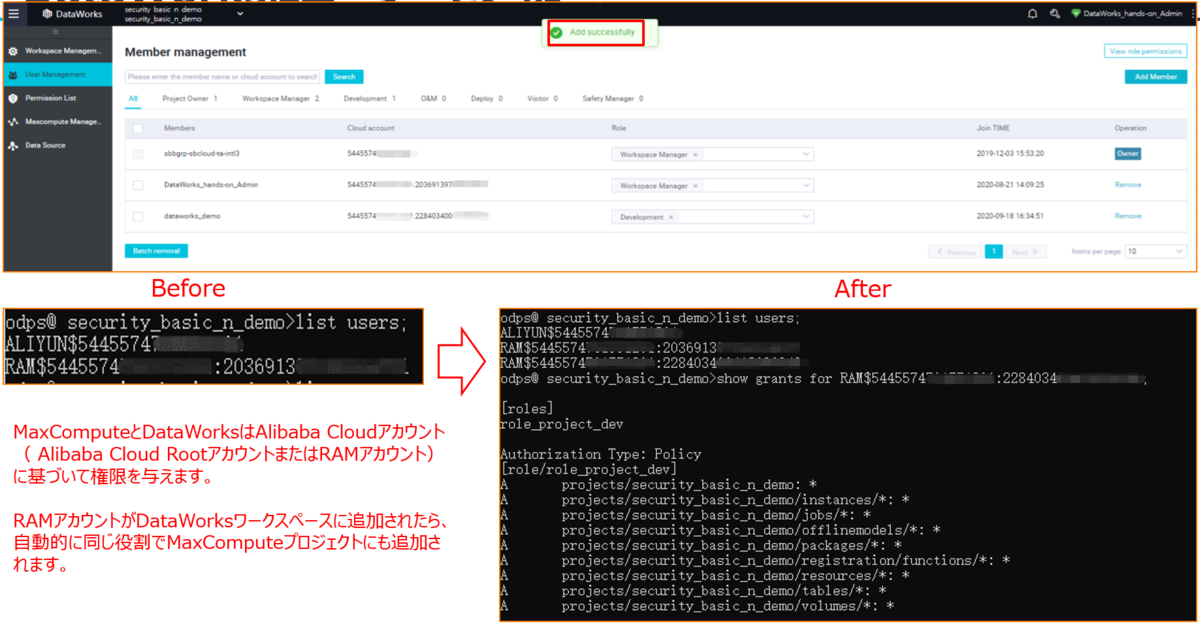Image resolution: width=1200 pixels, height=626 pixels.
Task: Click the Join TIME column header
Action: [995, 128]
